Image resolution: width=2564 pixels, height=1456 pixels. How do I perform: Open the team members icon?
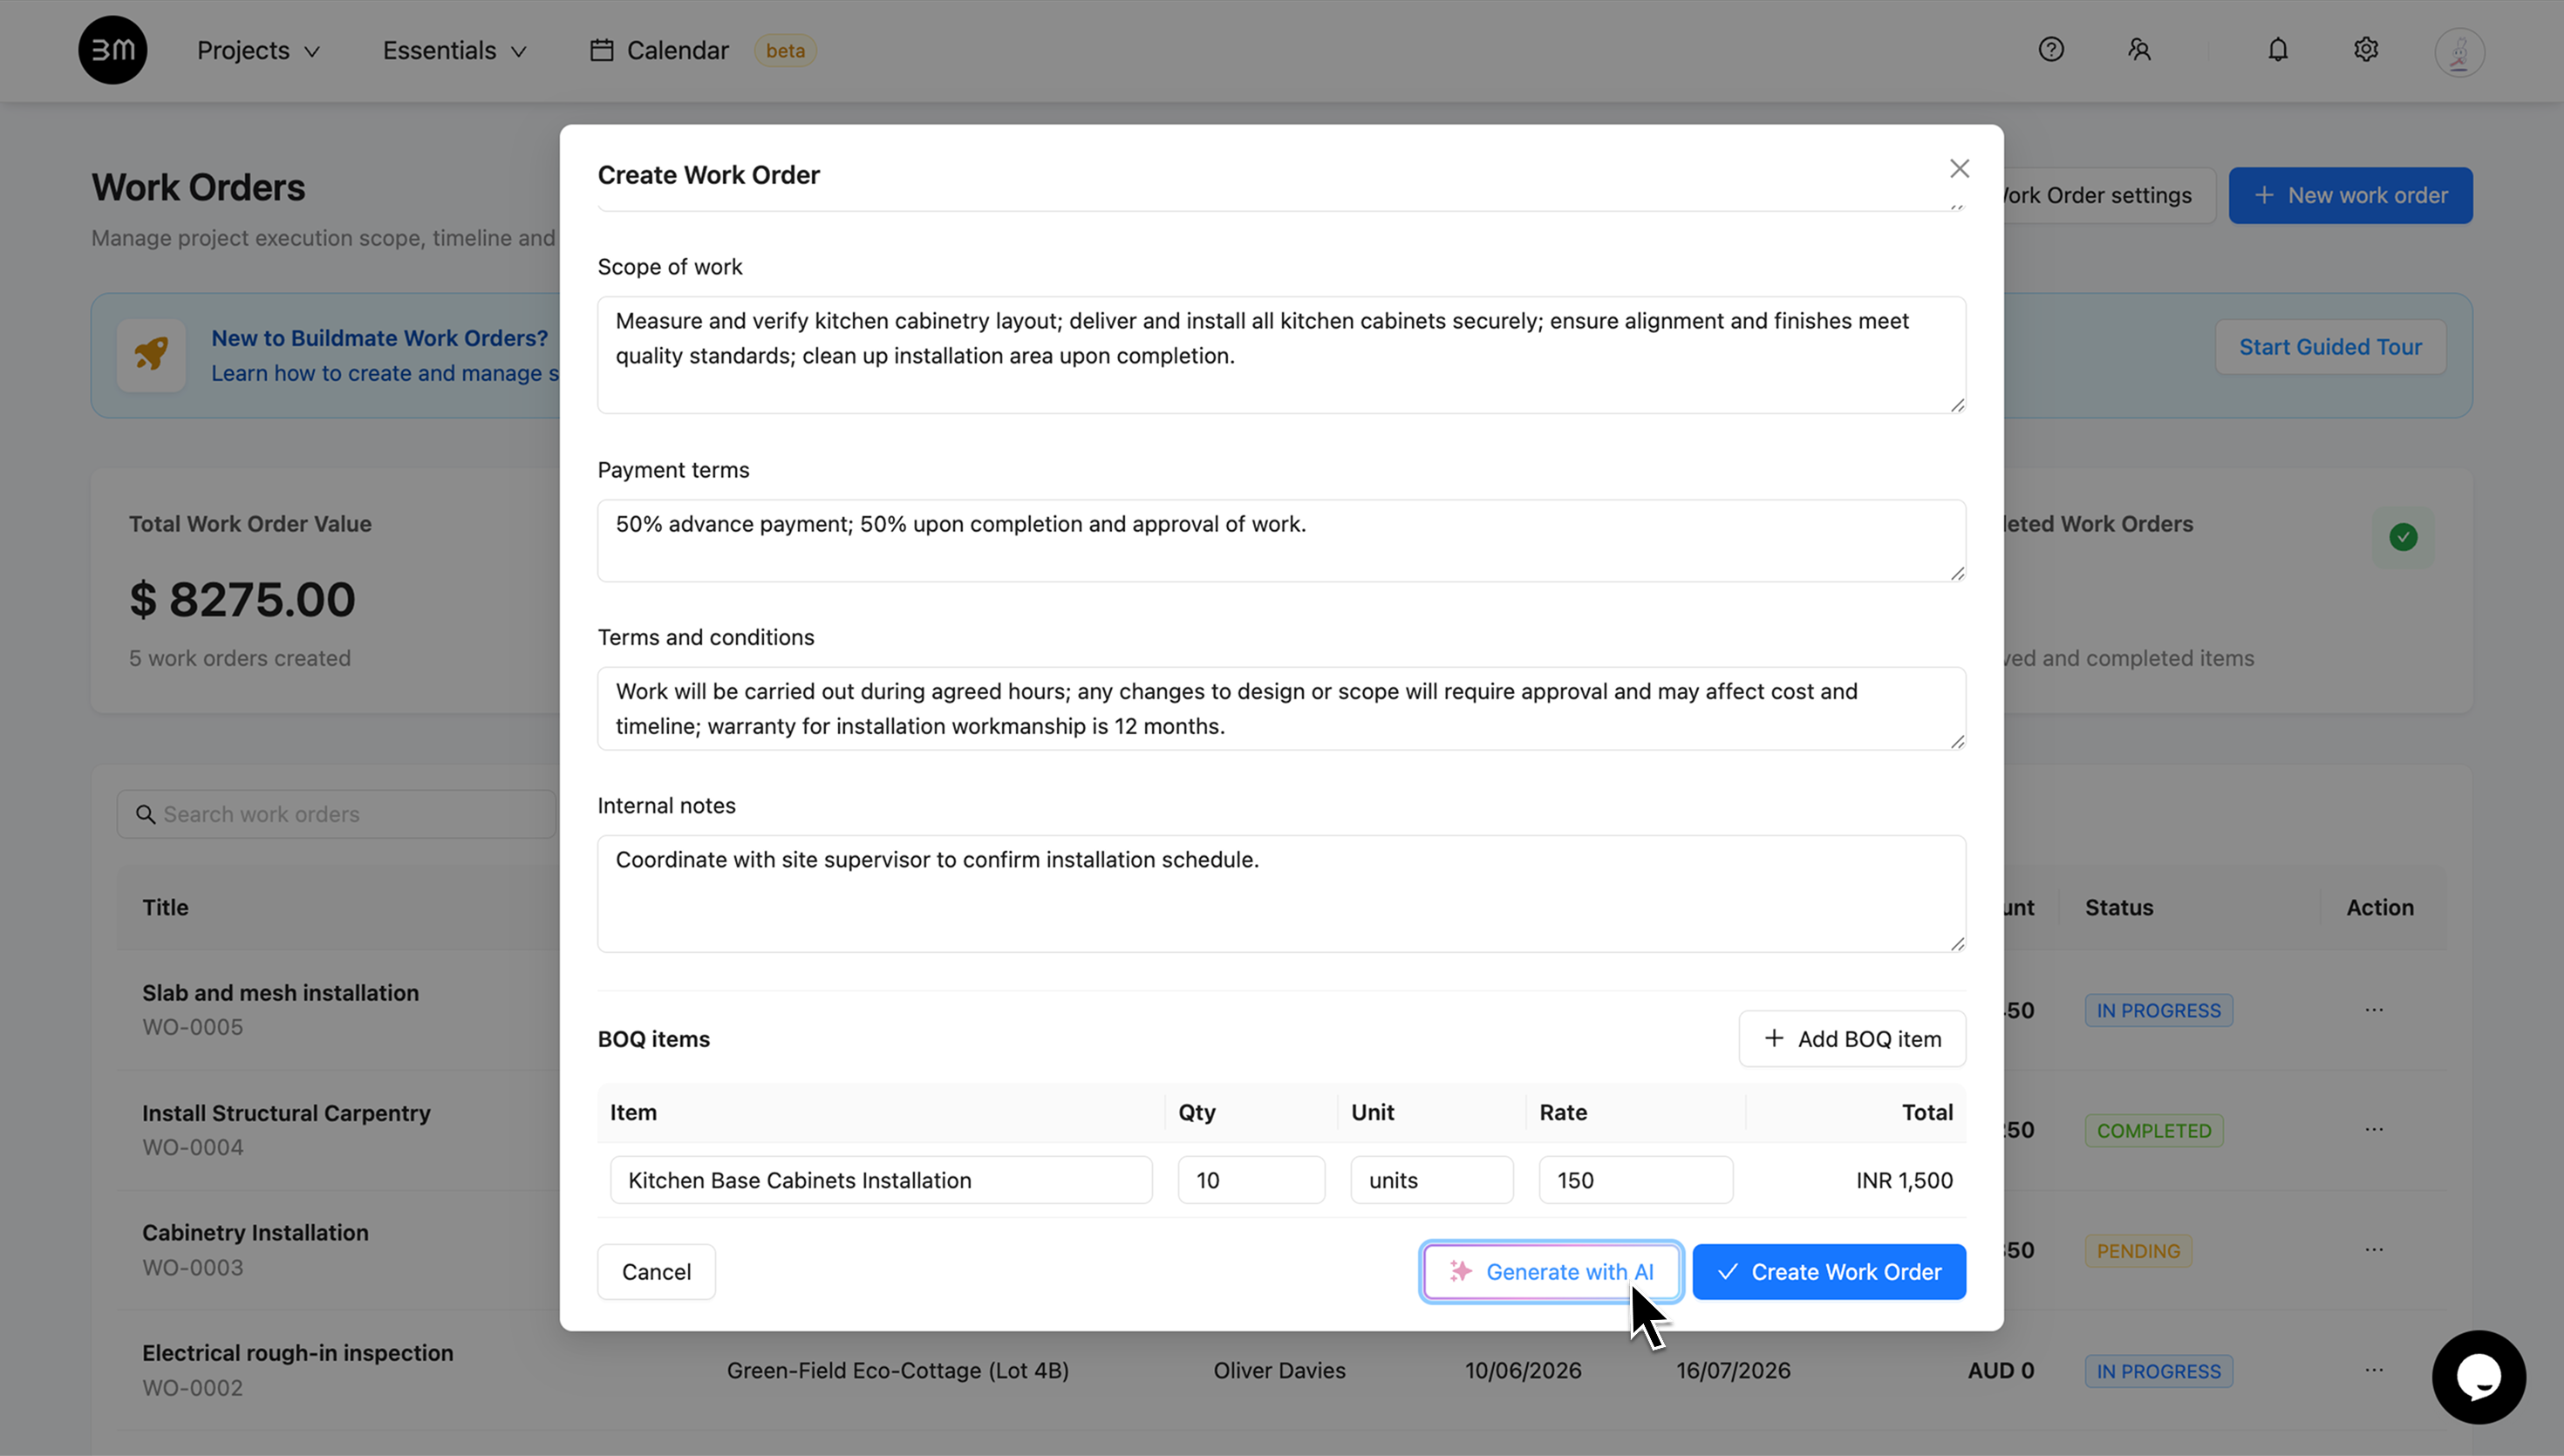(2139, 49)
